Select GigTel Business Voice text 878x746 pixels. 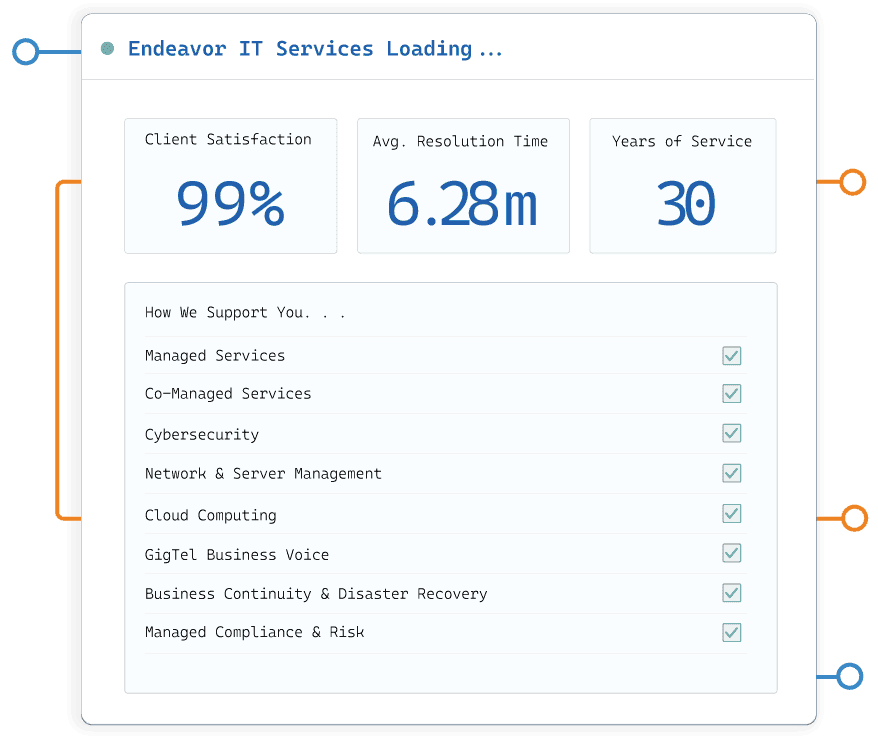pyautogui.click(x=237, y=554)
